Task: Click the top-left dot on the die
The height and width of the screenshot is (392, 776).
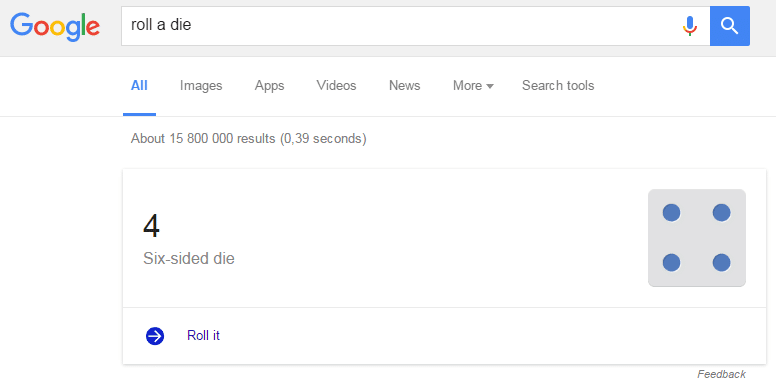Action: click(x=672, y=213)
